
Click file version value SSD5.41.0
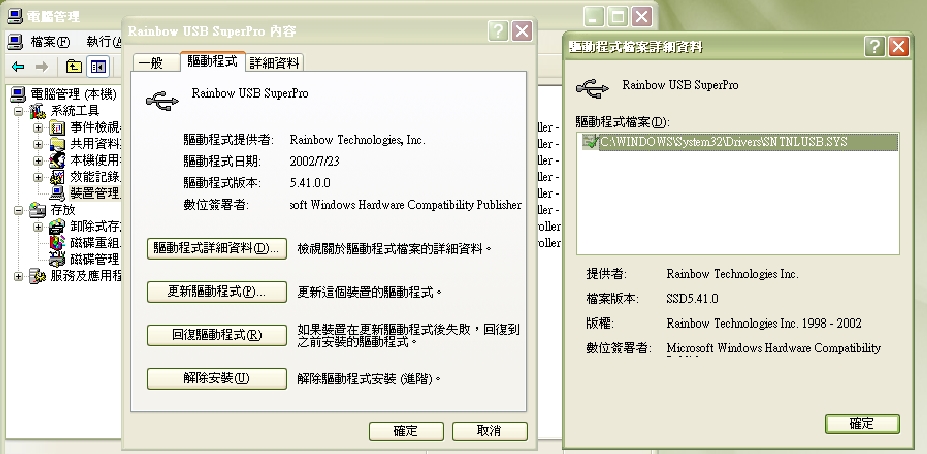pyautogui.click(x=692, y=299)
